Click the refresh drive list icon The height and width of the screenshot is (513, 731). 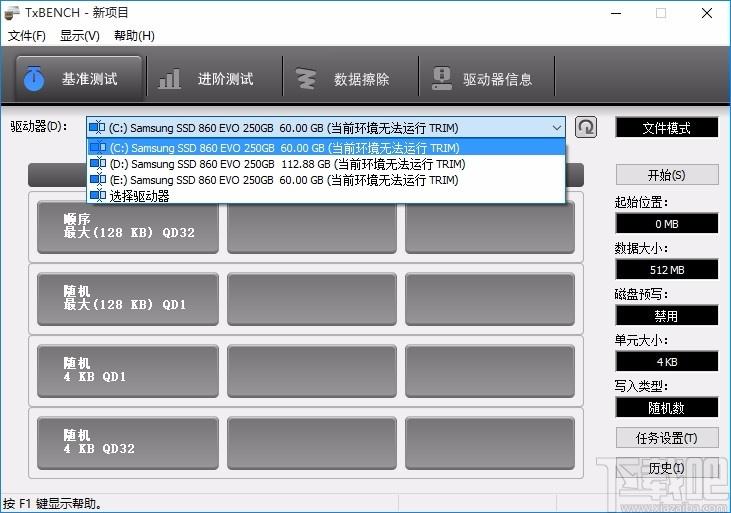coord(586,127)
